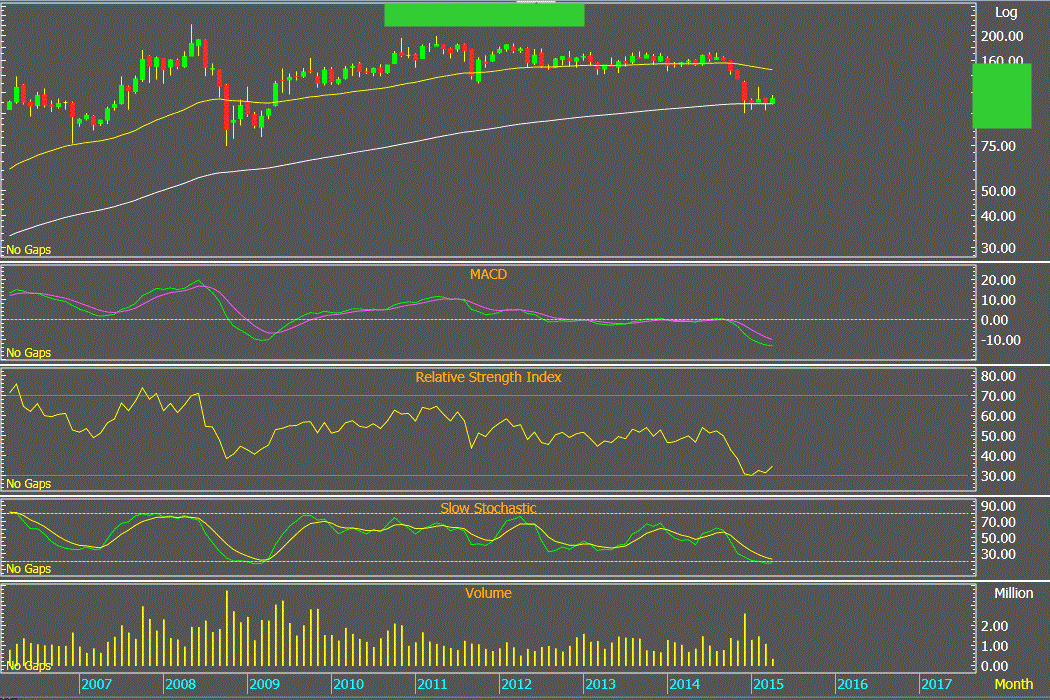Click the 30.00 Slow Stochastic axis value

coord(998,555)
